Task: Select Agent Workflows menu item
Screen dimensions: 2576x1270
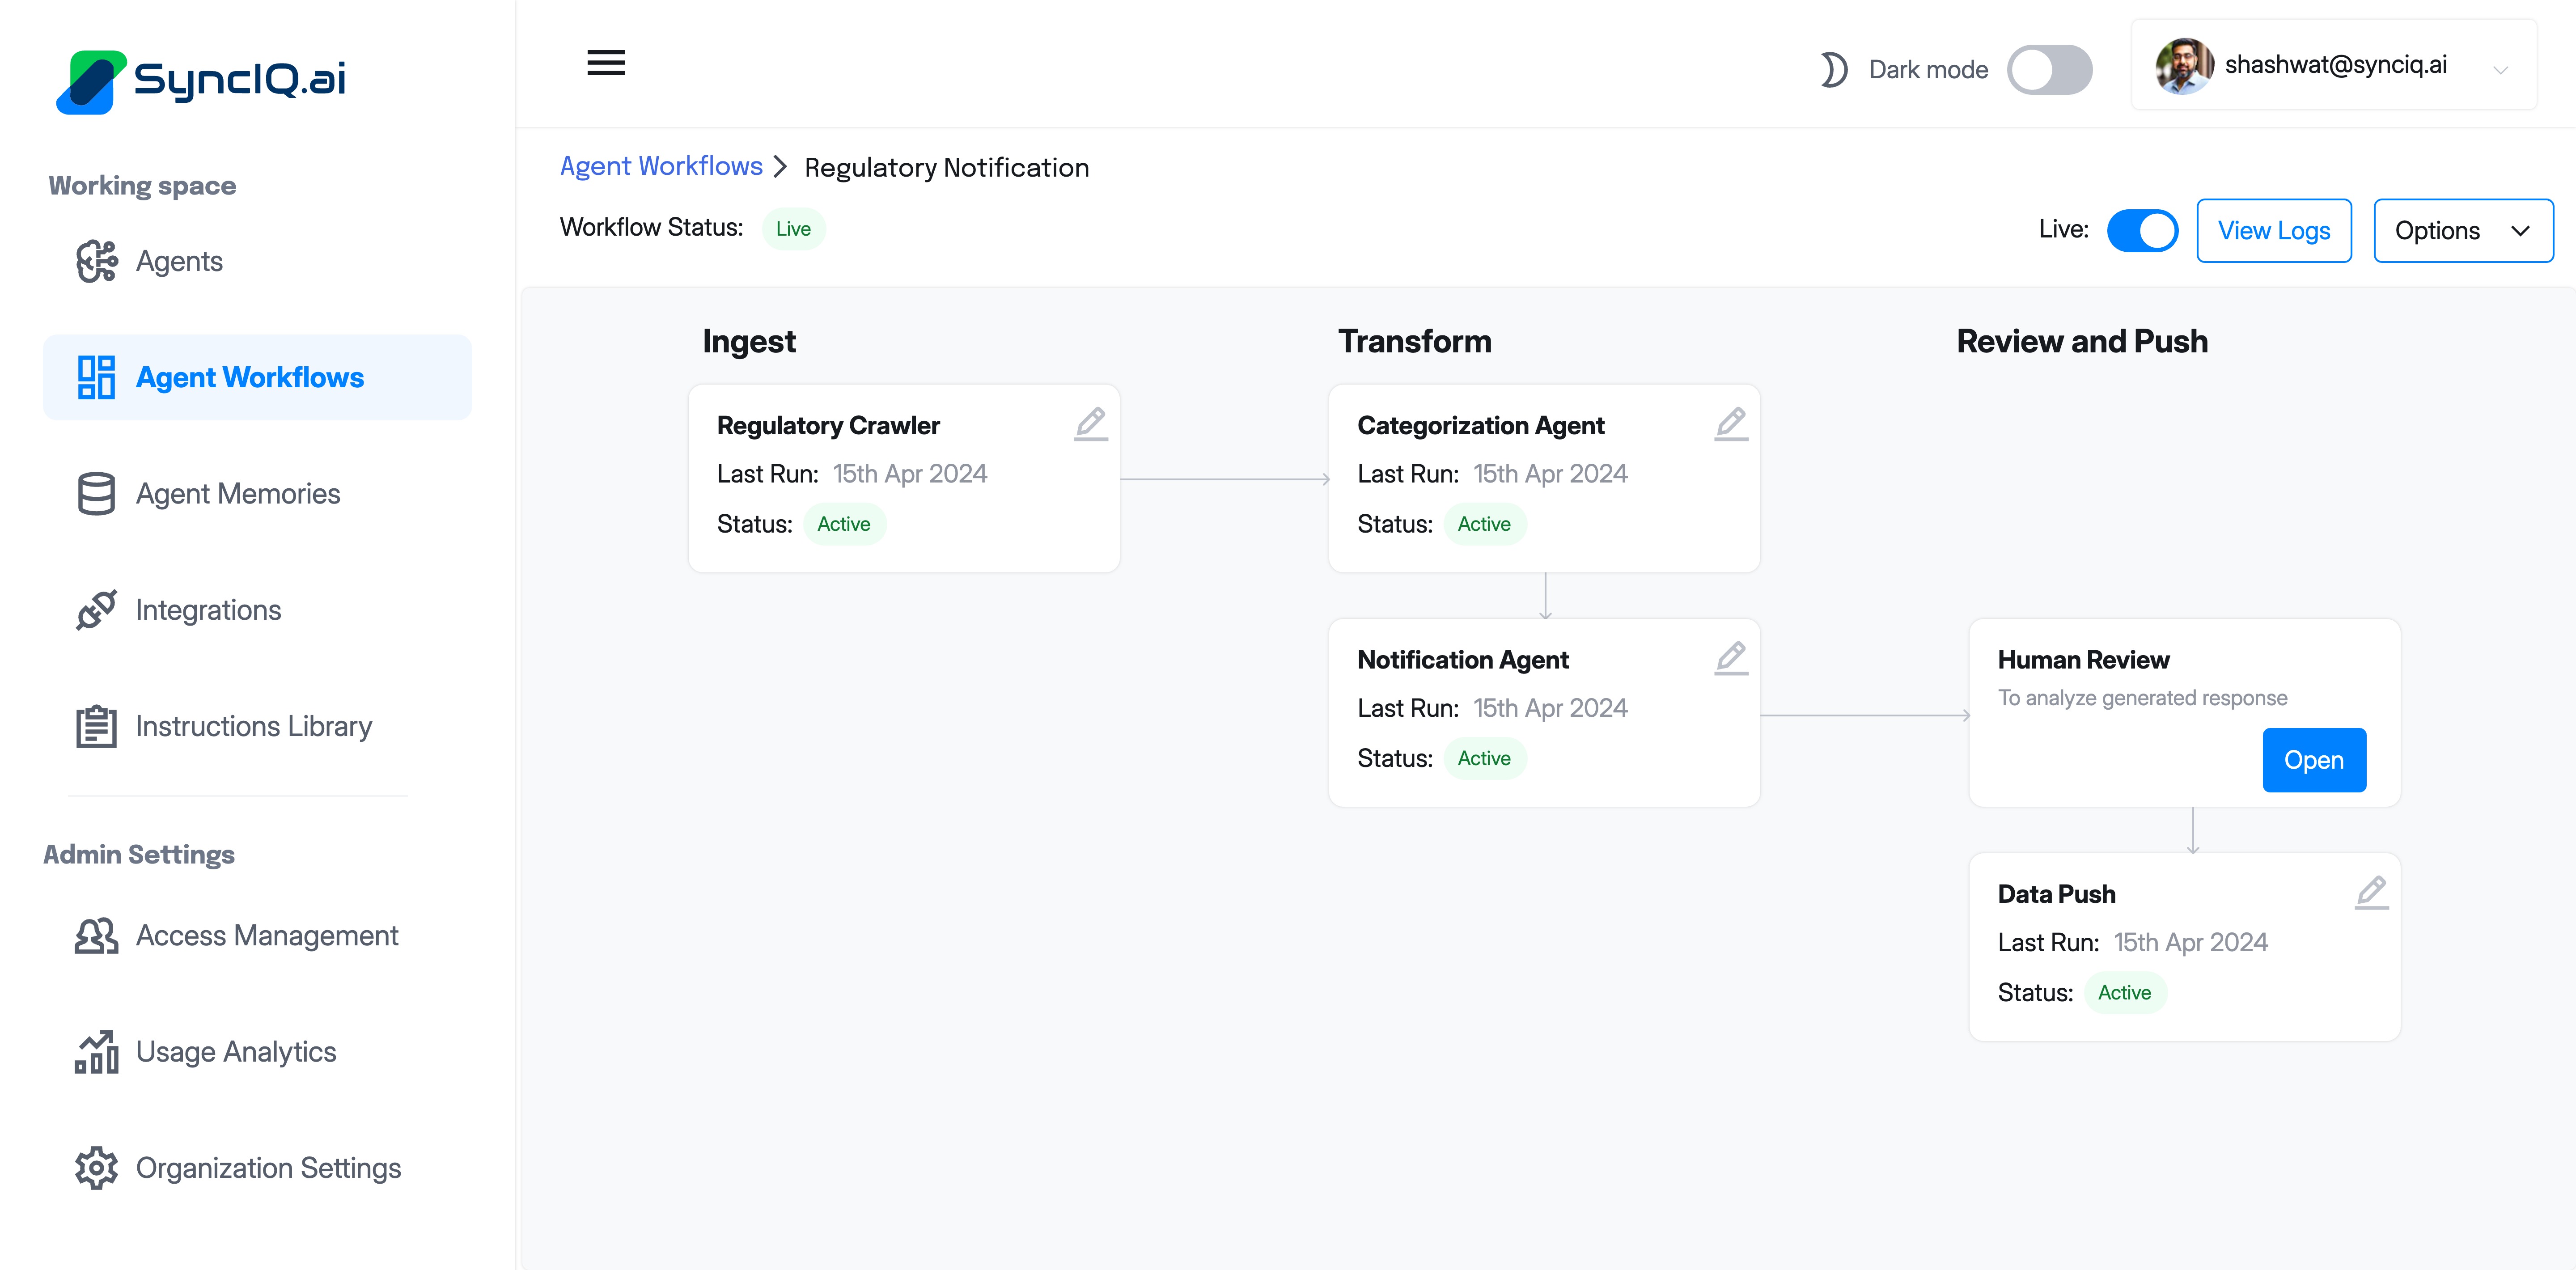Action: (x=257, y=377)
